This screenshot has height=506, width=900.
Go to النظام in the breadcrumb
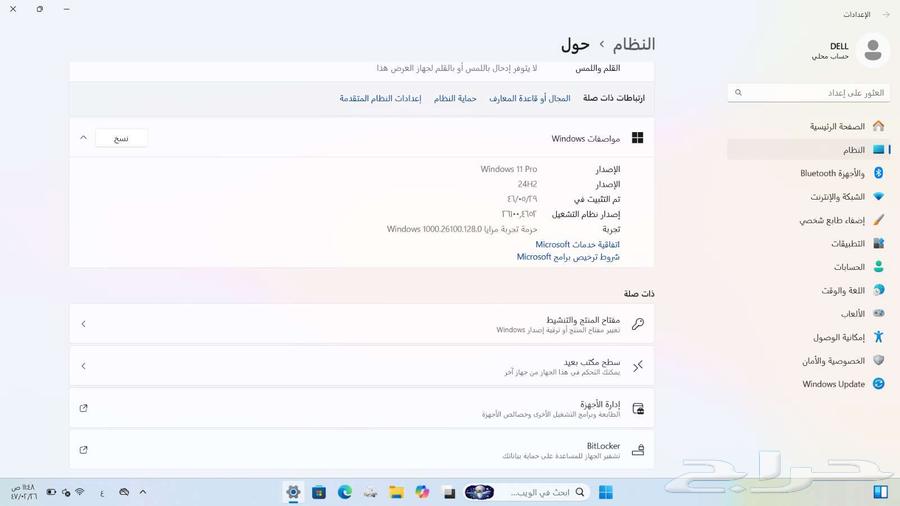633,44
